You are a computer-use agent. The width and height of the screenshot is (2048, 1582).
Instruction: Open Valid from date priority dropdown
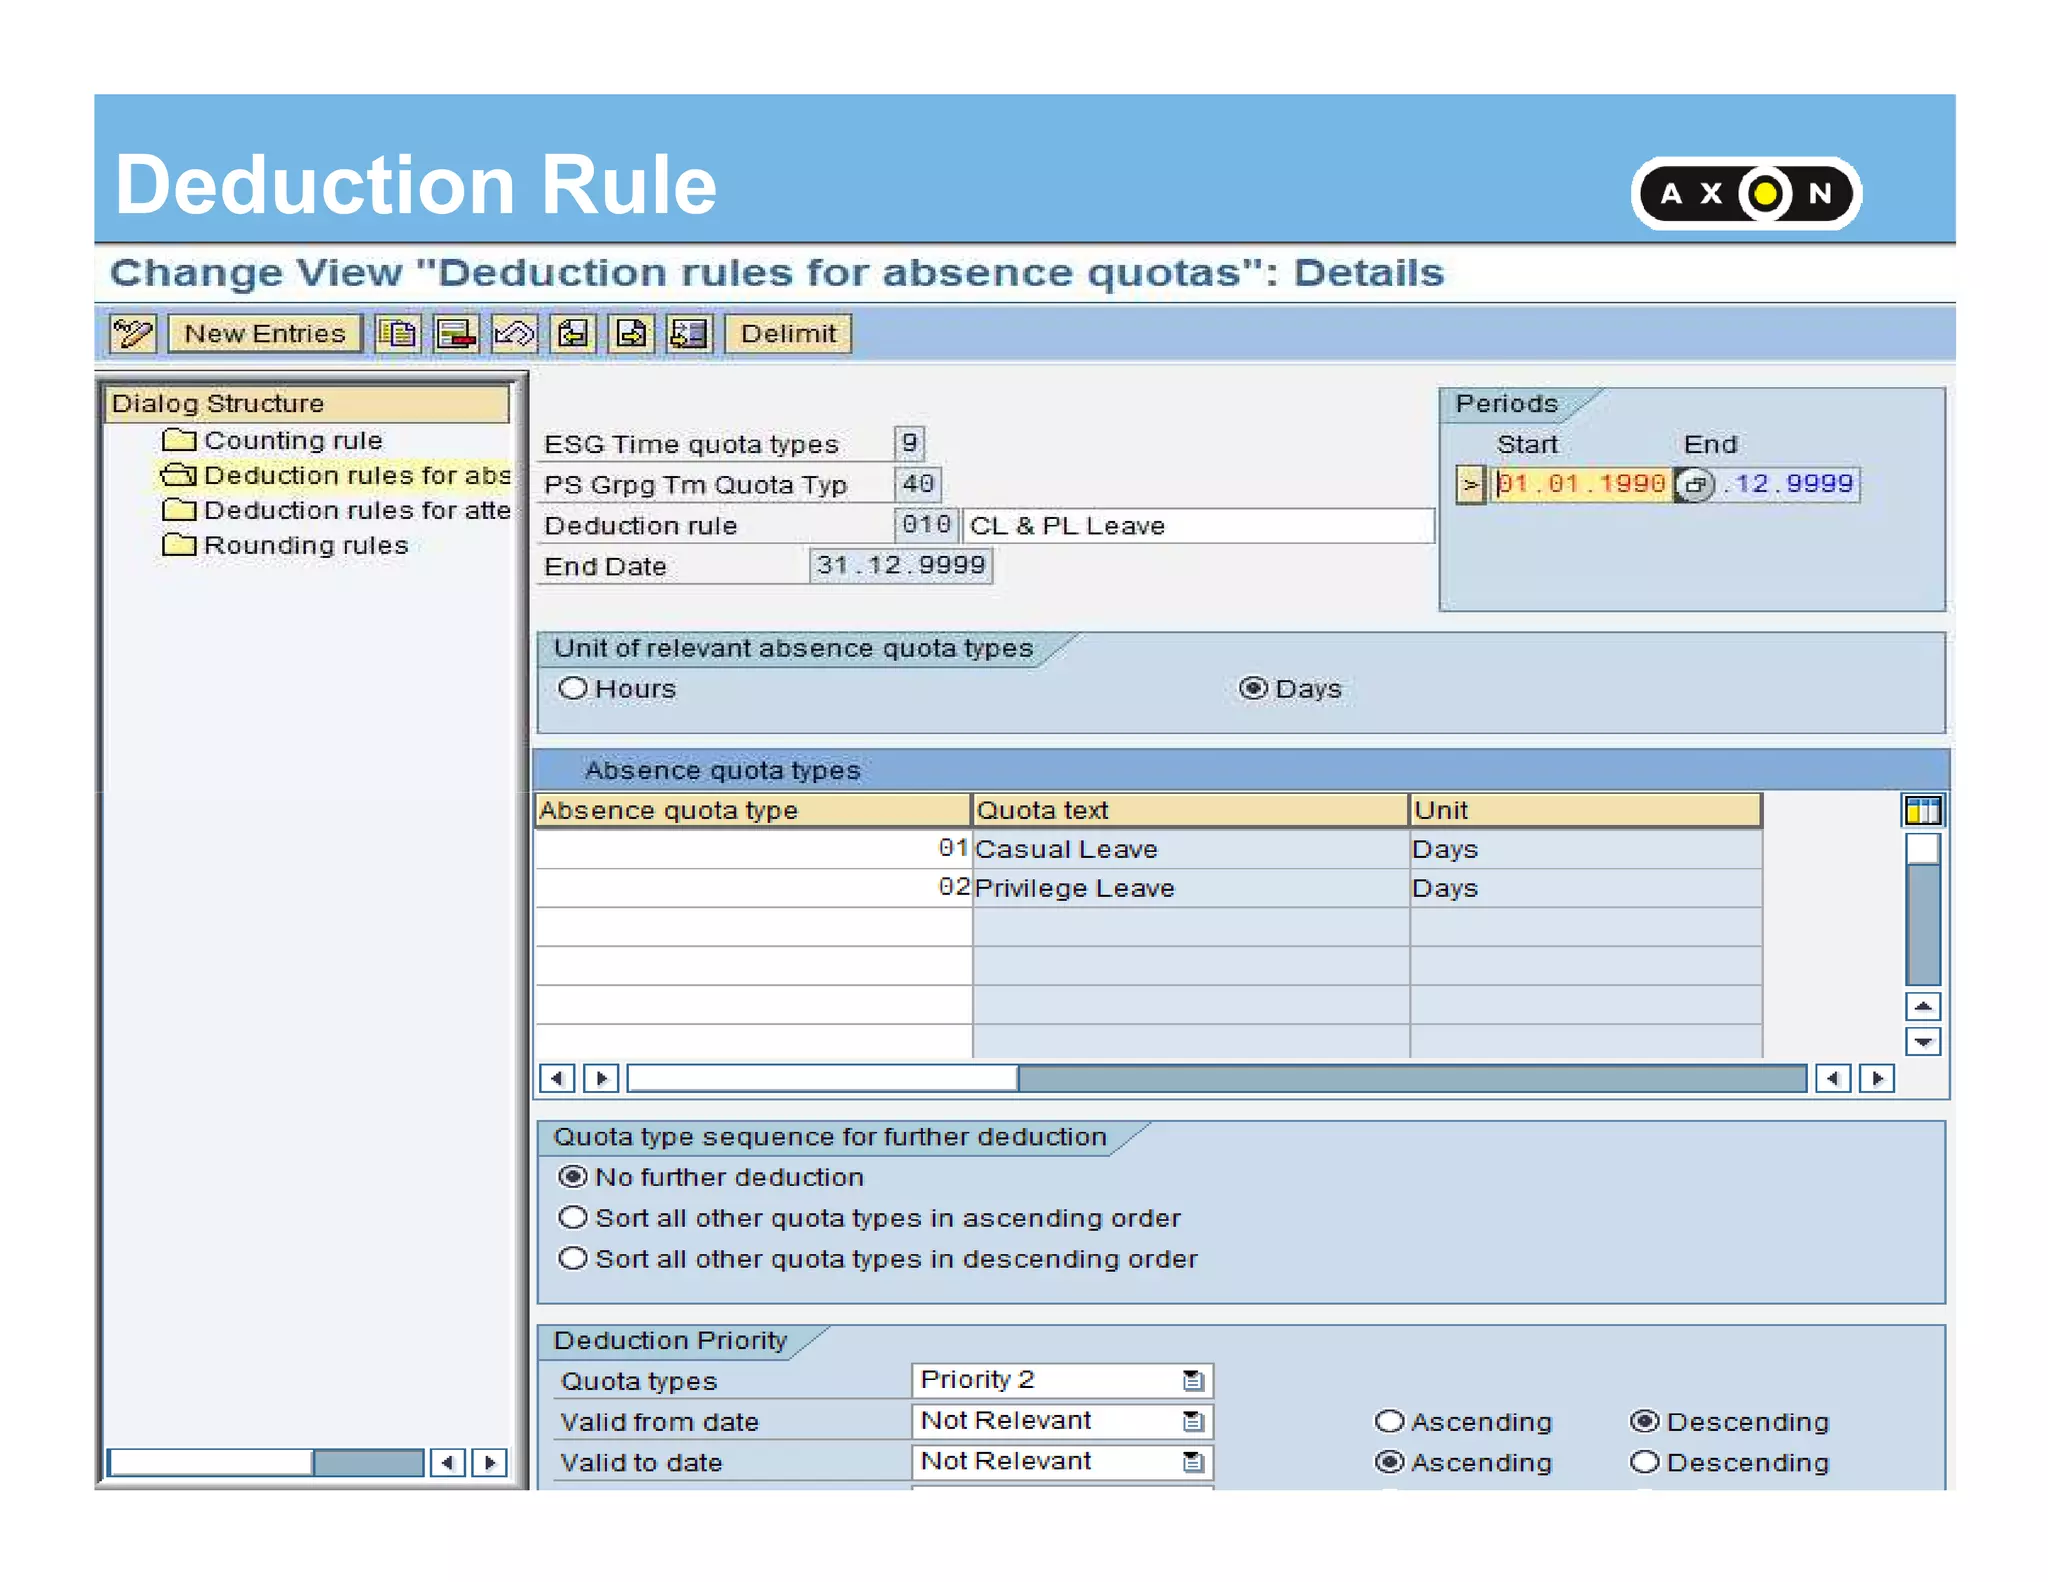click(x=1192, y=1421)
